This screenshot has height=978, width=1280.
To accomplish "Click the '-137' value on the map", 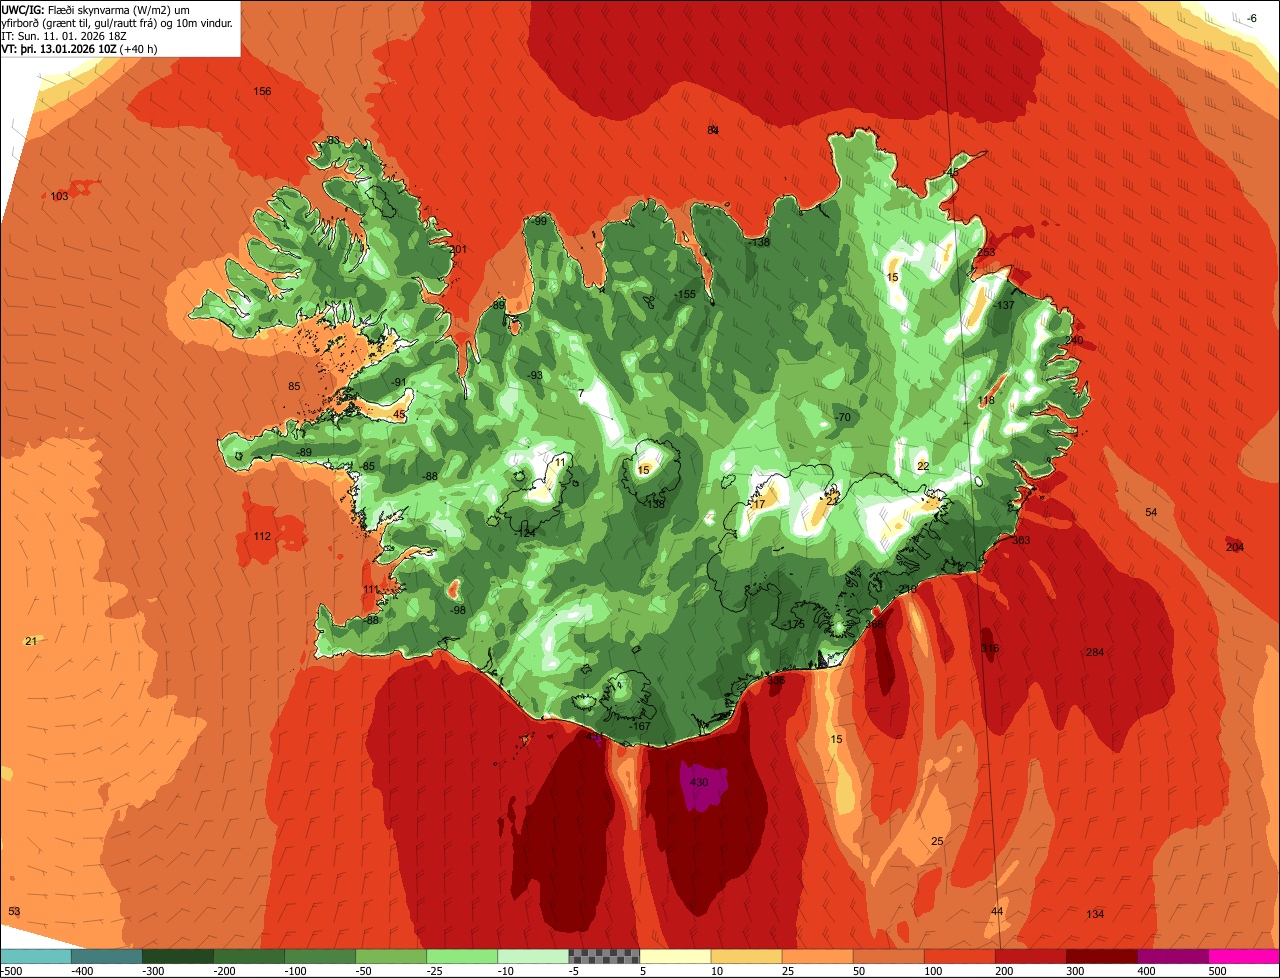I will pos(1004,306).
